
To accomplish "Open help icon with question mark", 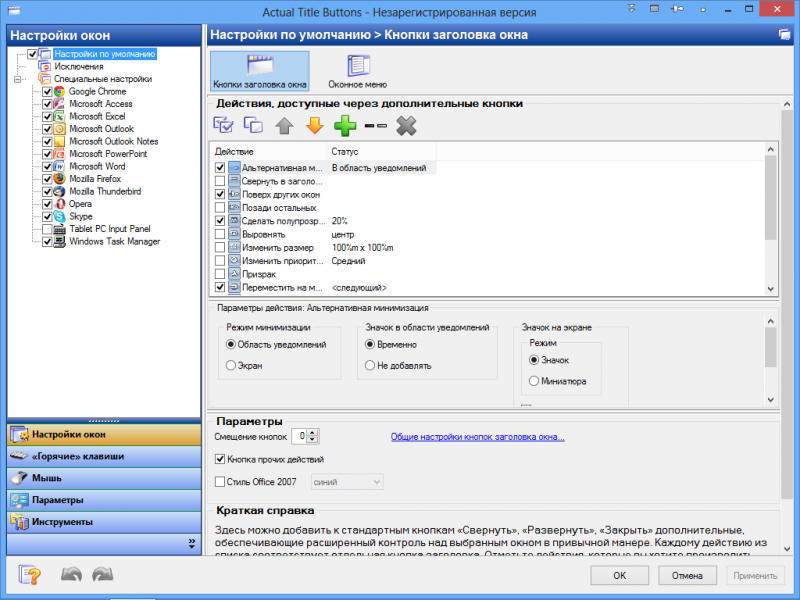I will [x=30, y=575].
